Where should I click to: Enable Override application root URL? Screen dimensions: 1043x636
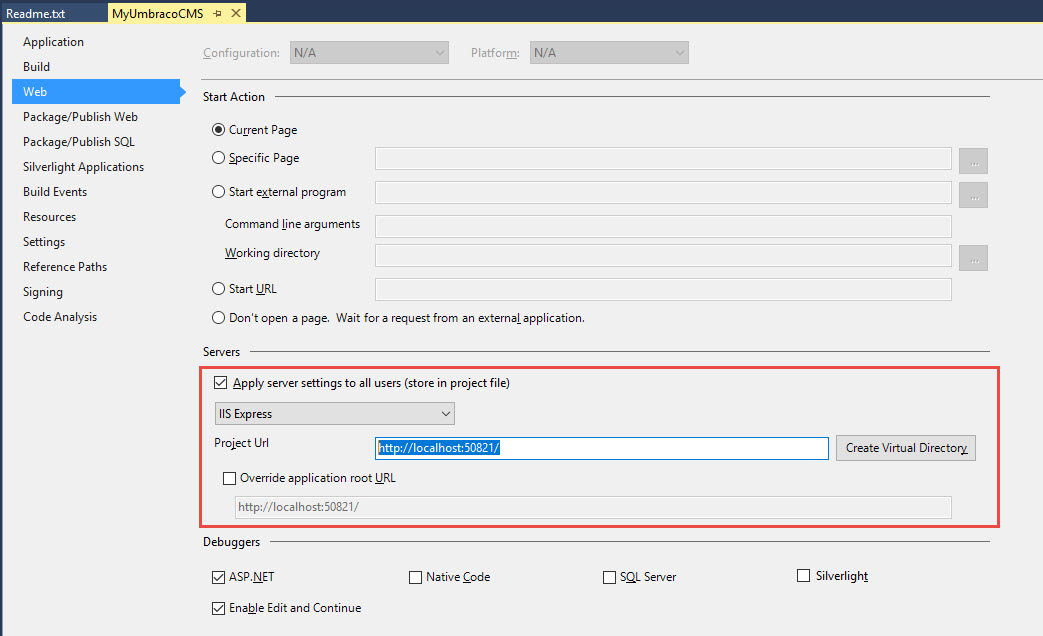pos(230,478)
